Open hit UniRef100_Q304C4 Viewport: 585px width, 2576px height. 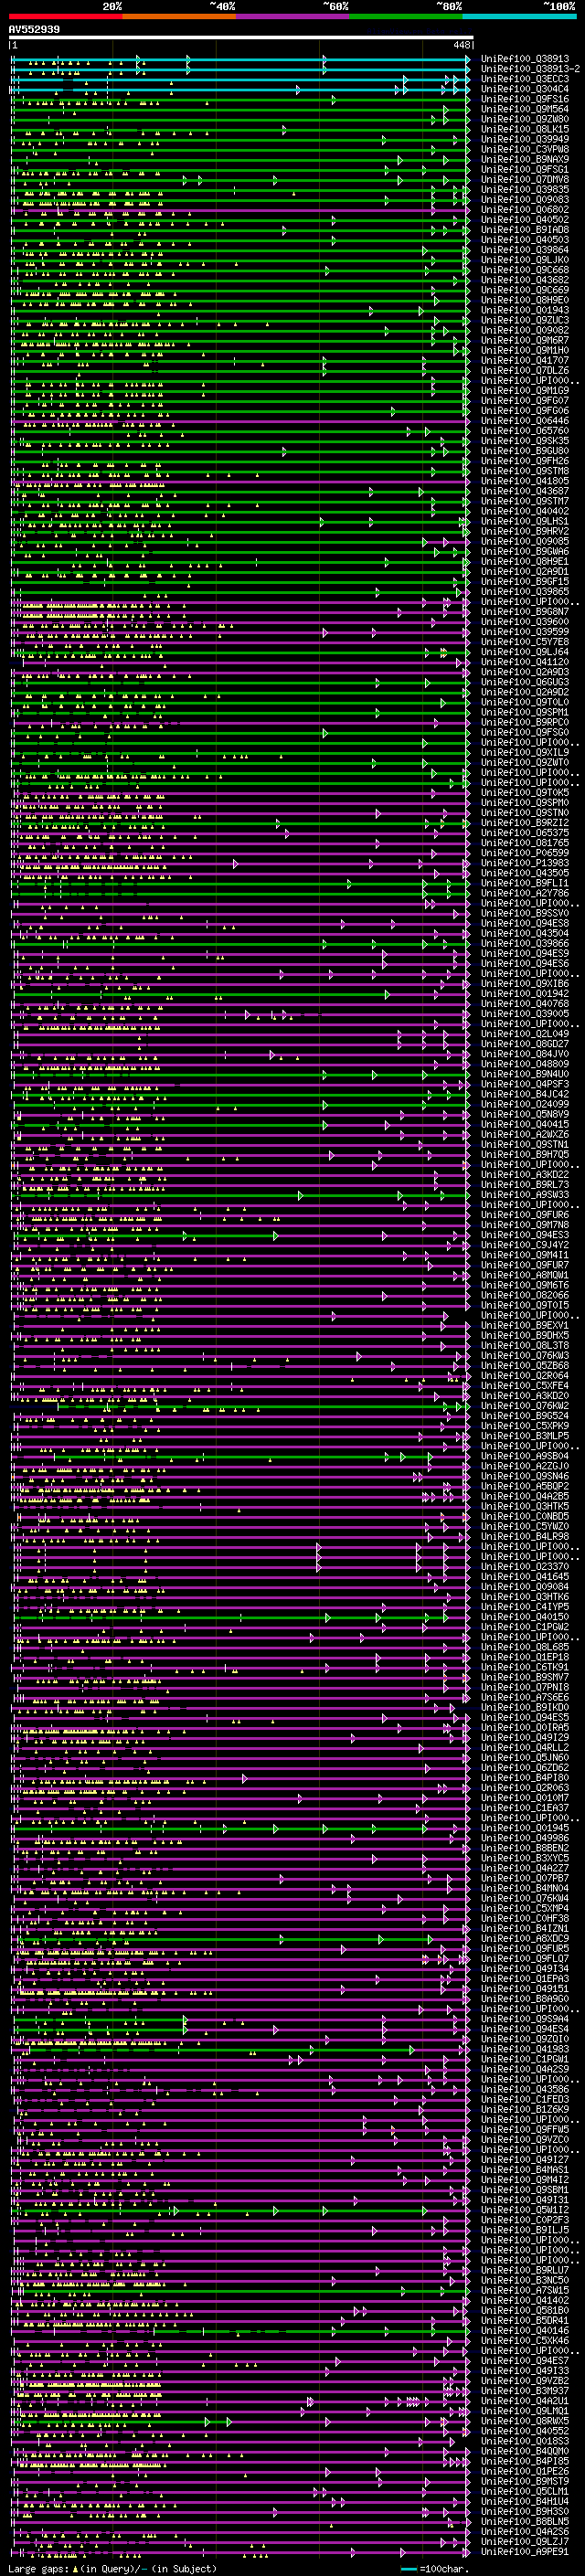(x=525, y=89)
